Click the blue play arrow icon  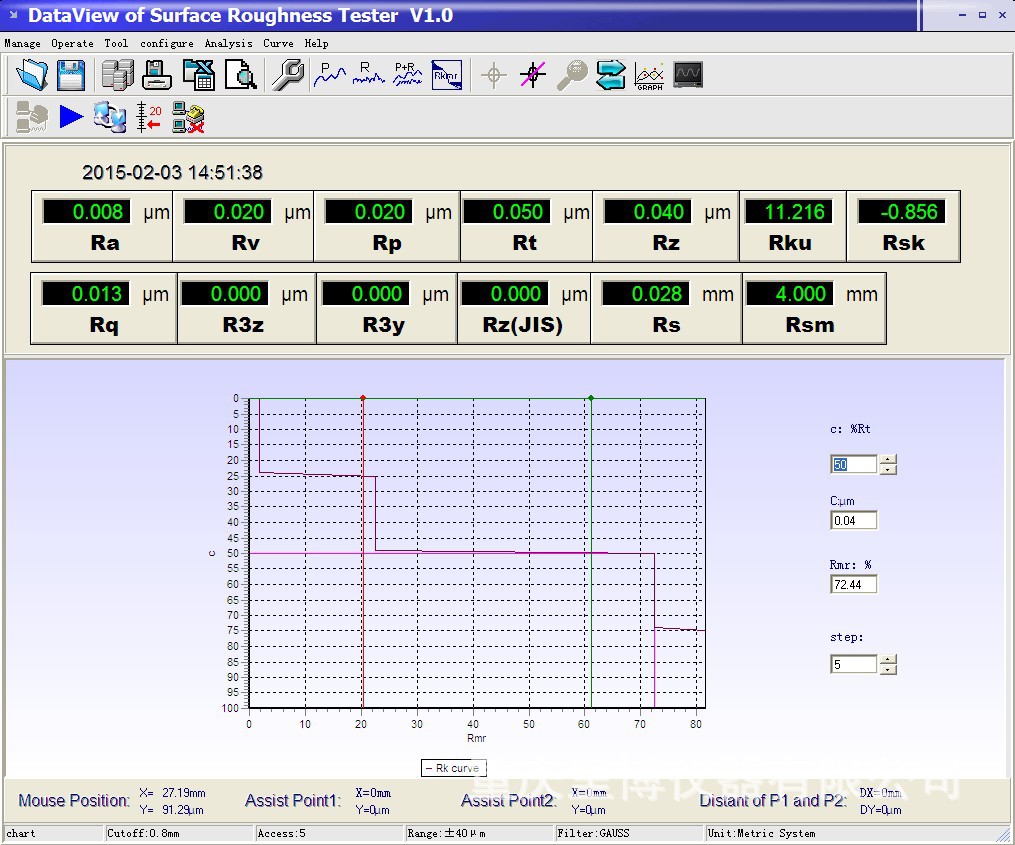(71, 117)
